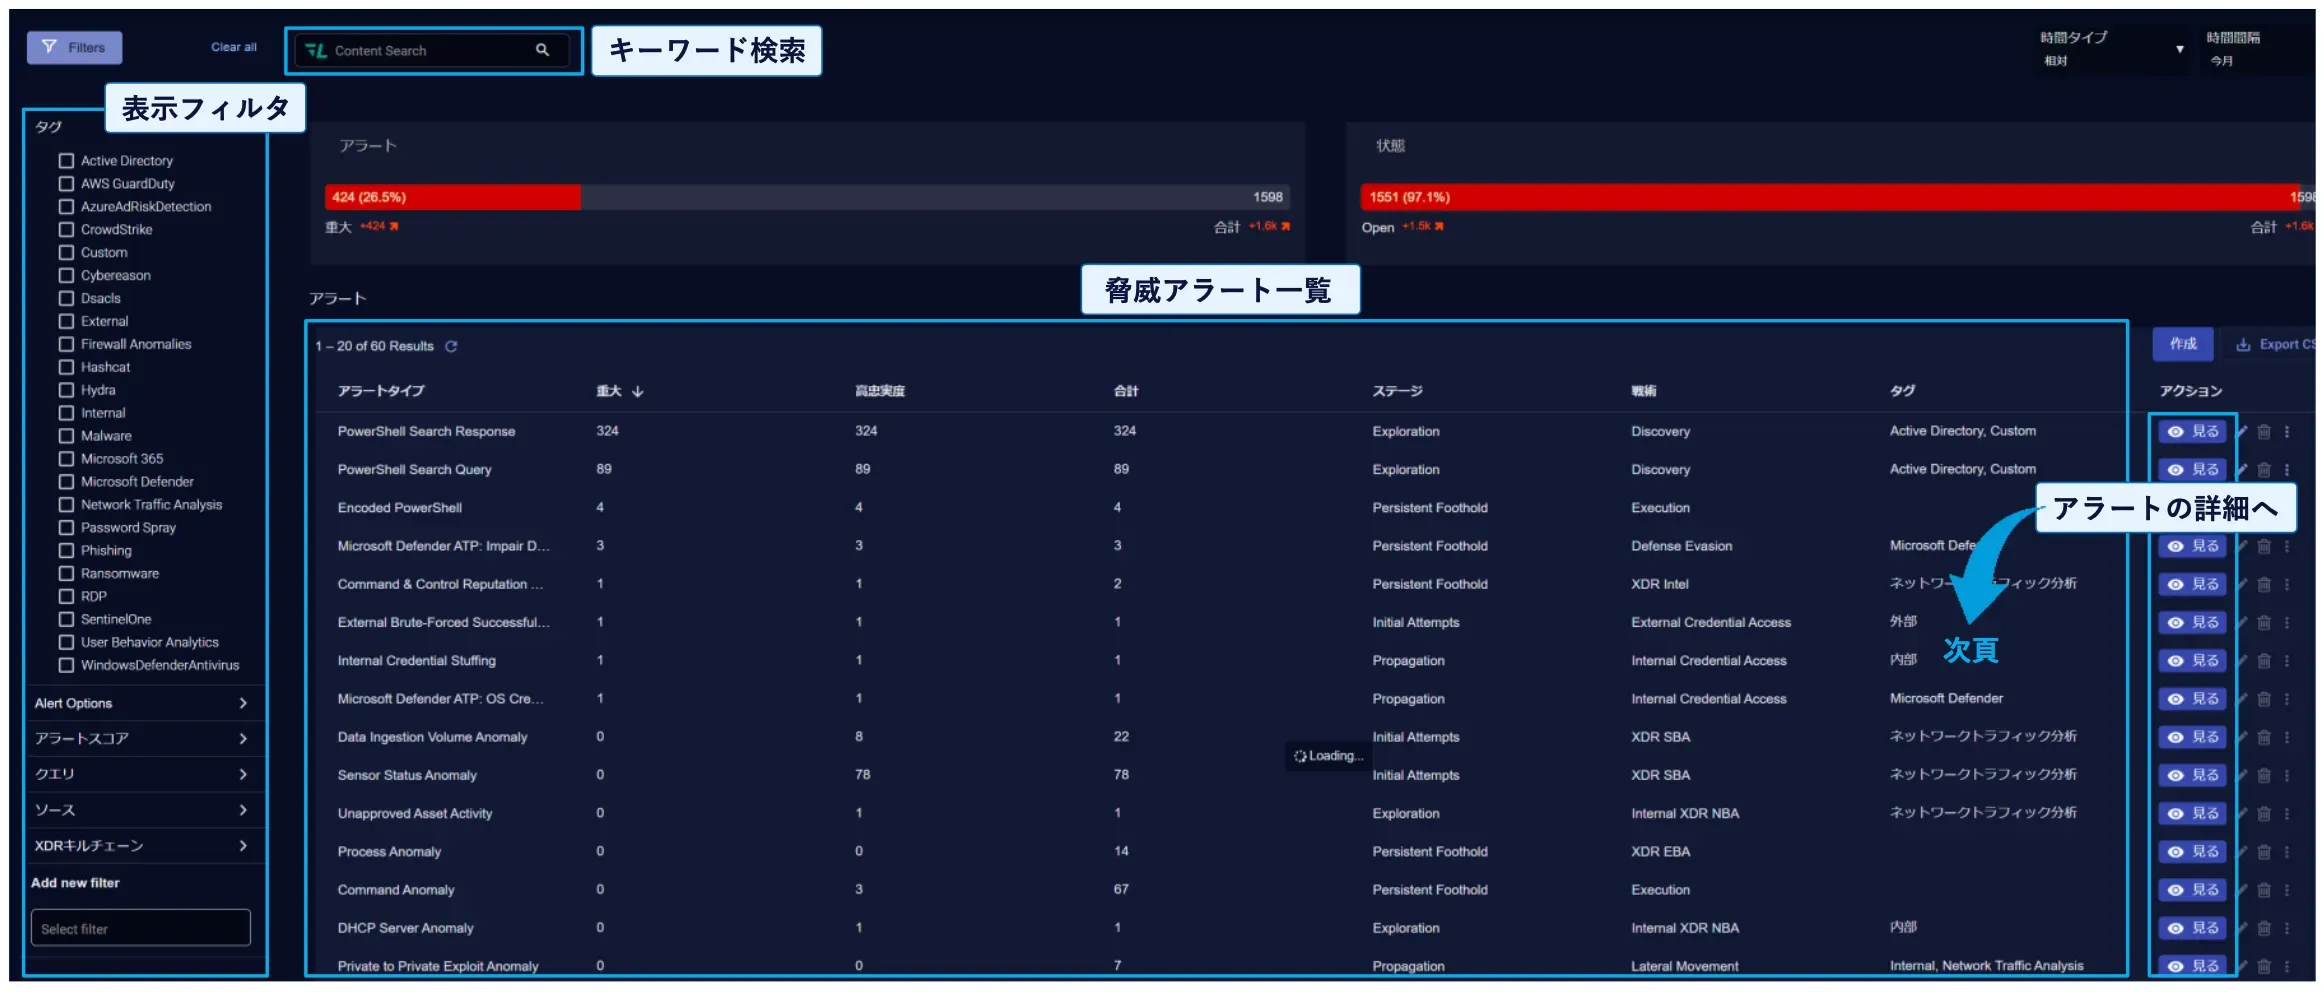Refresh the alert results list

click(451, 346)
